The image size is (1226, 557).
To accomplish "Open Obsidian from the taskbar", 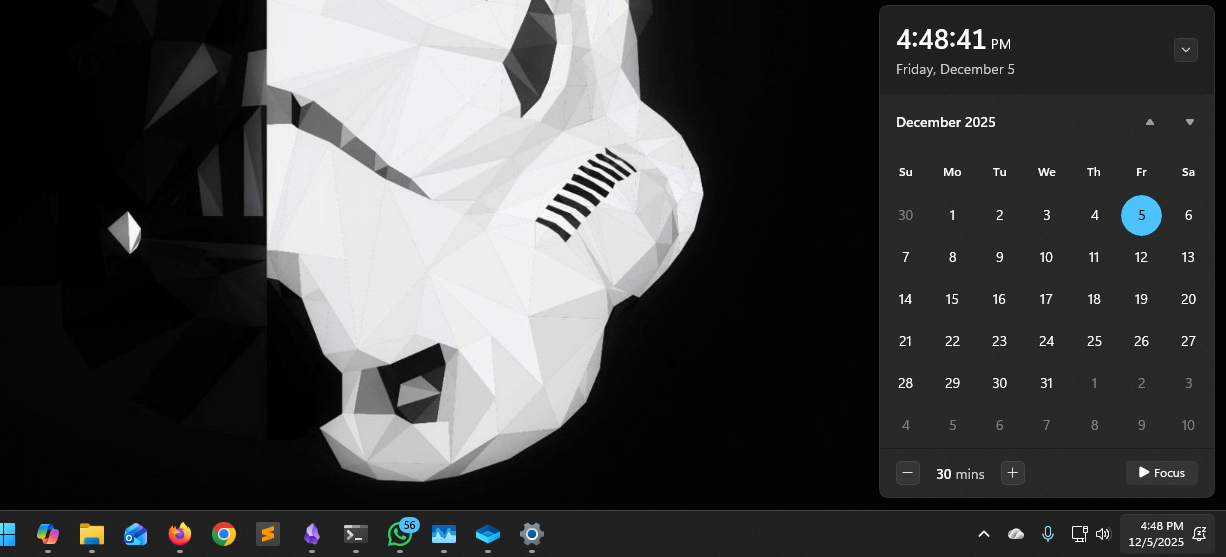I will [x=312, y=534].
